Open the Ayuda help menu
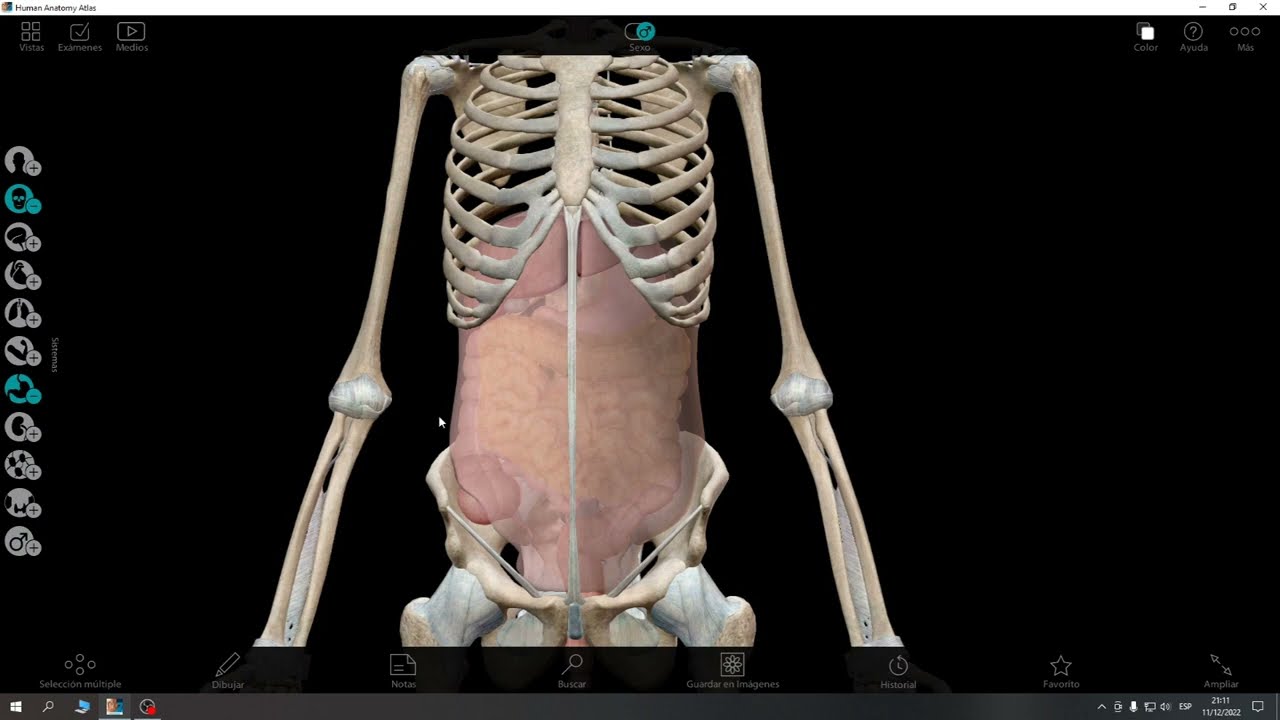This screenshot has width=1280, height=720. [x=1193, y=37]
